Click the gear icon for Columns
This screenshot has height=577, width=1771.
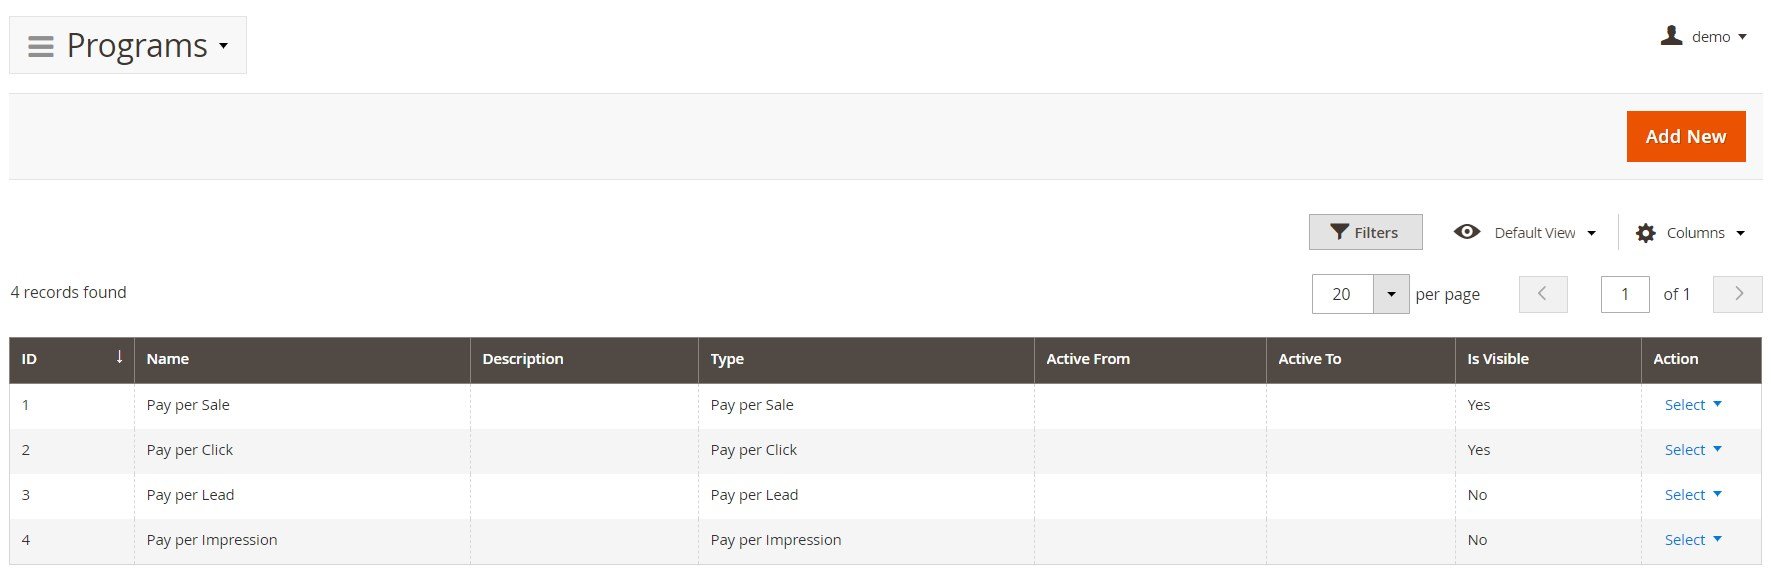[x=1645, y=233]
